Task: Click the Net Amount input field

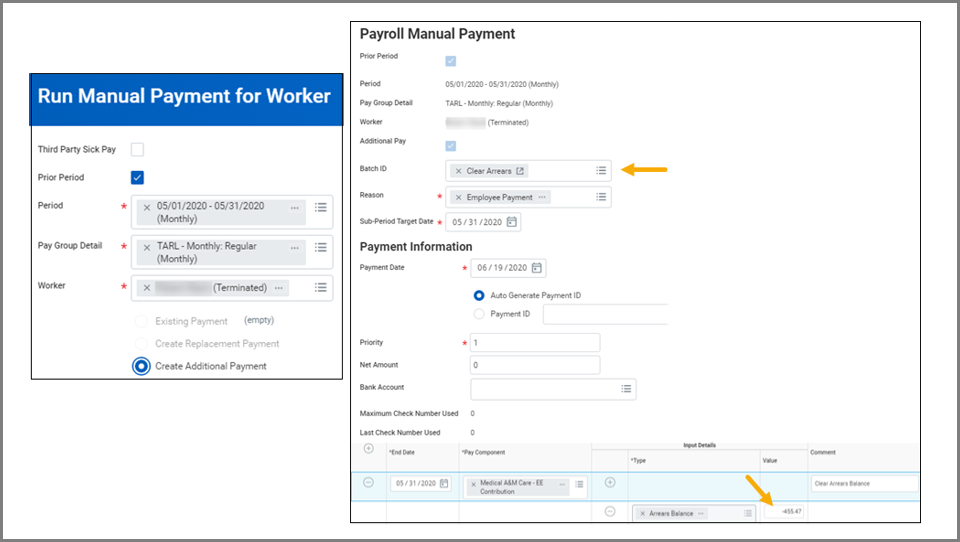Action: (535, 365)
